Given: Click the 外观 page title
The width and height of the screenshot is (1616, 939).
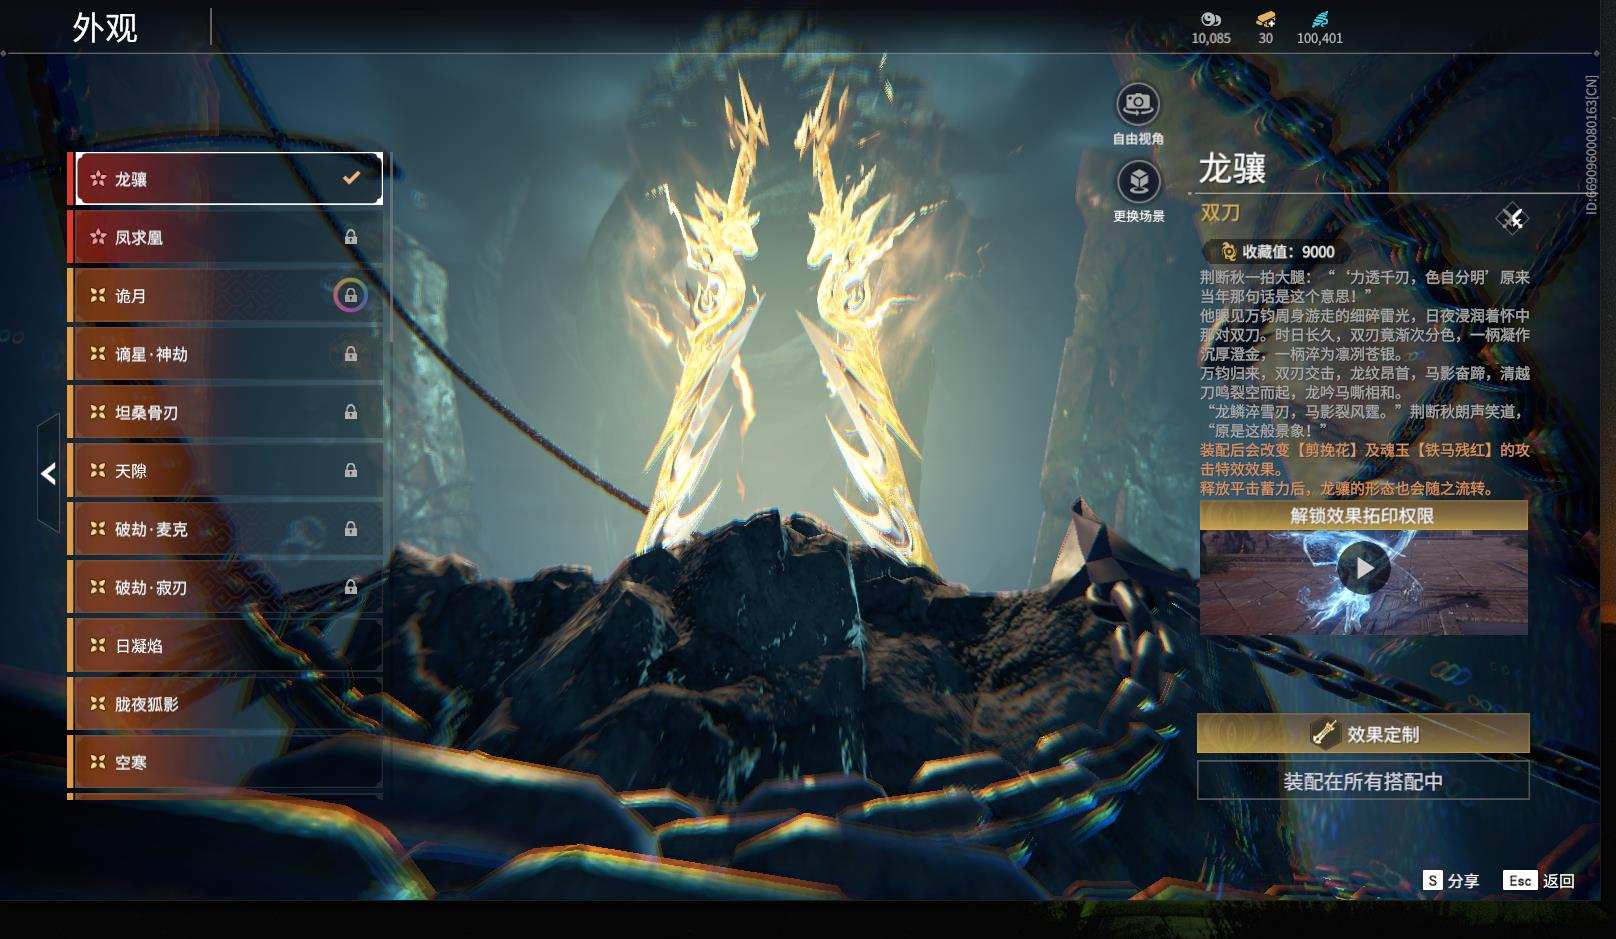Looking at the screenshot, I should click(x=105, y=28).
